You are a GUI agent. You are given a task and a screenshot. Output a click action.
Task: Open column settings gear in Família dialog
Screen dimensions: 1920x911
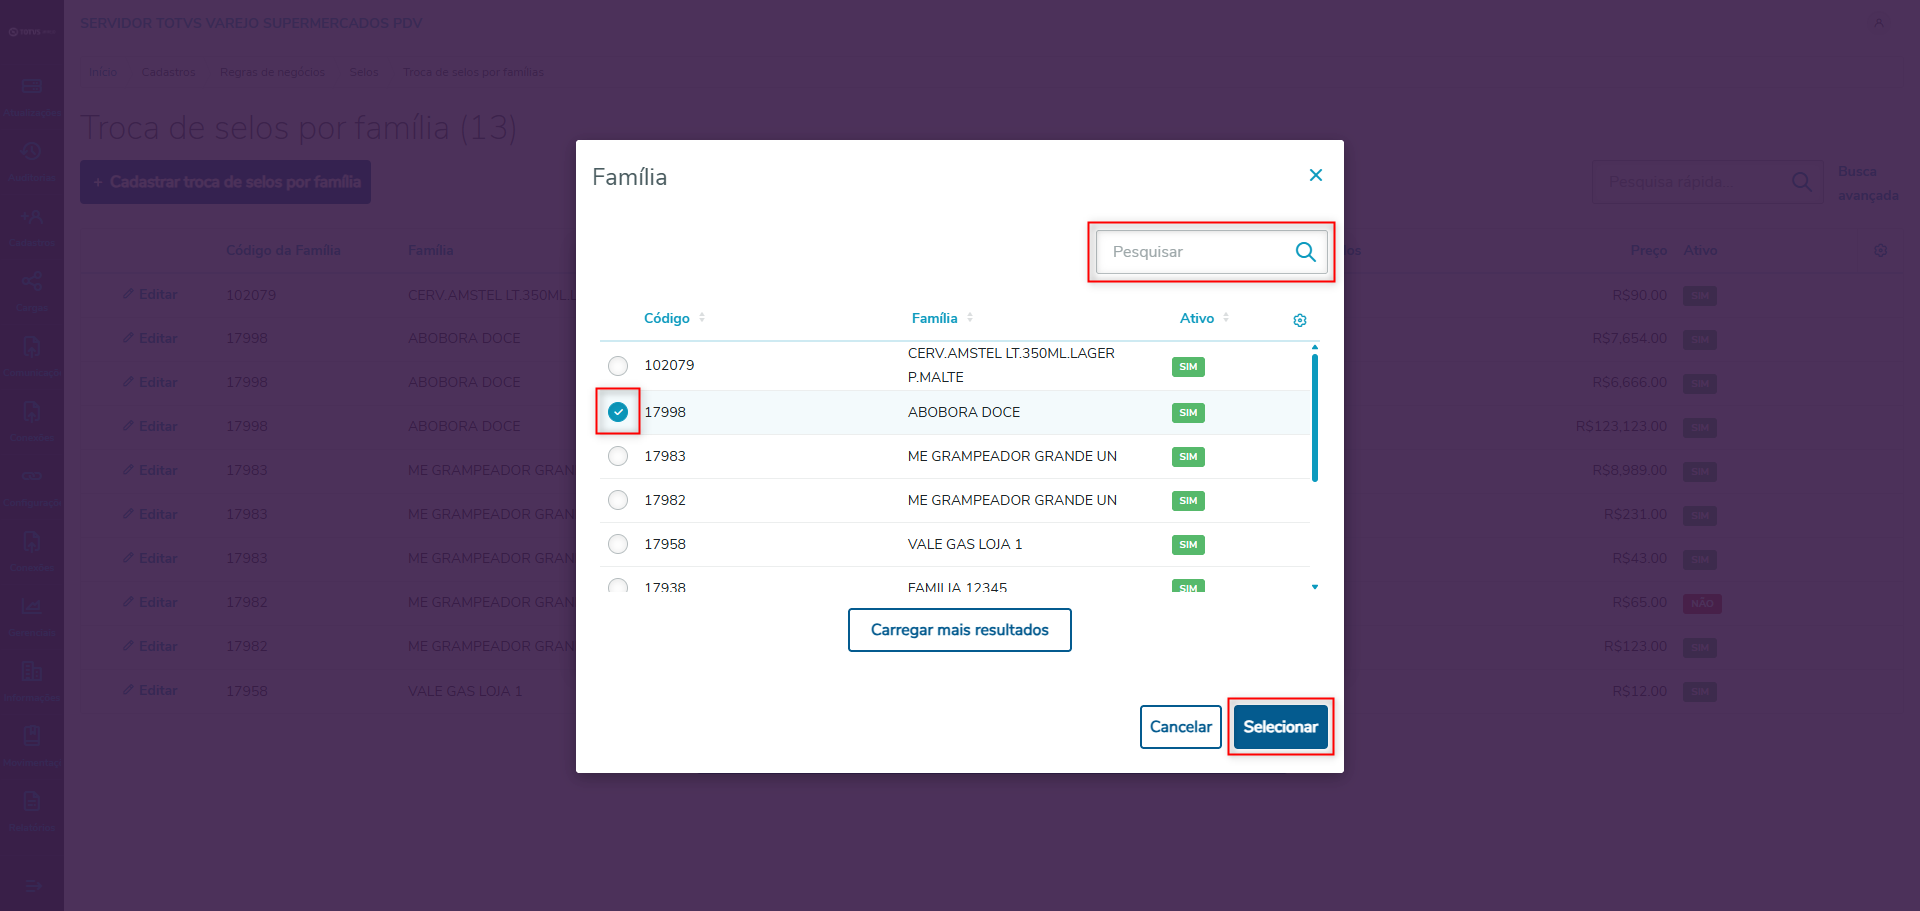tap(1300, 320)
